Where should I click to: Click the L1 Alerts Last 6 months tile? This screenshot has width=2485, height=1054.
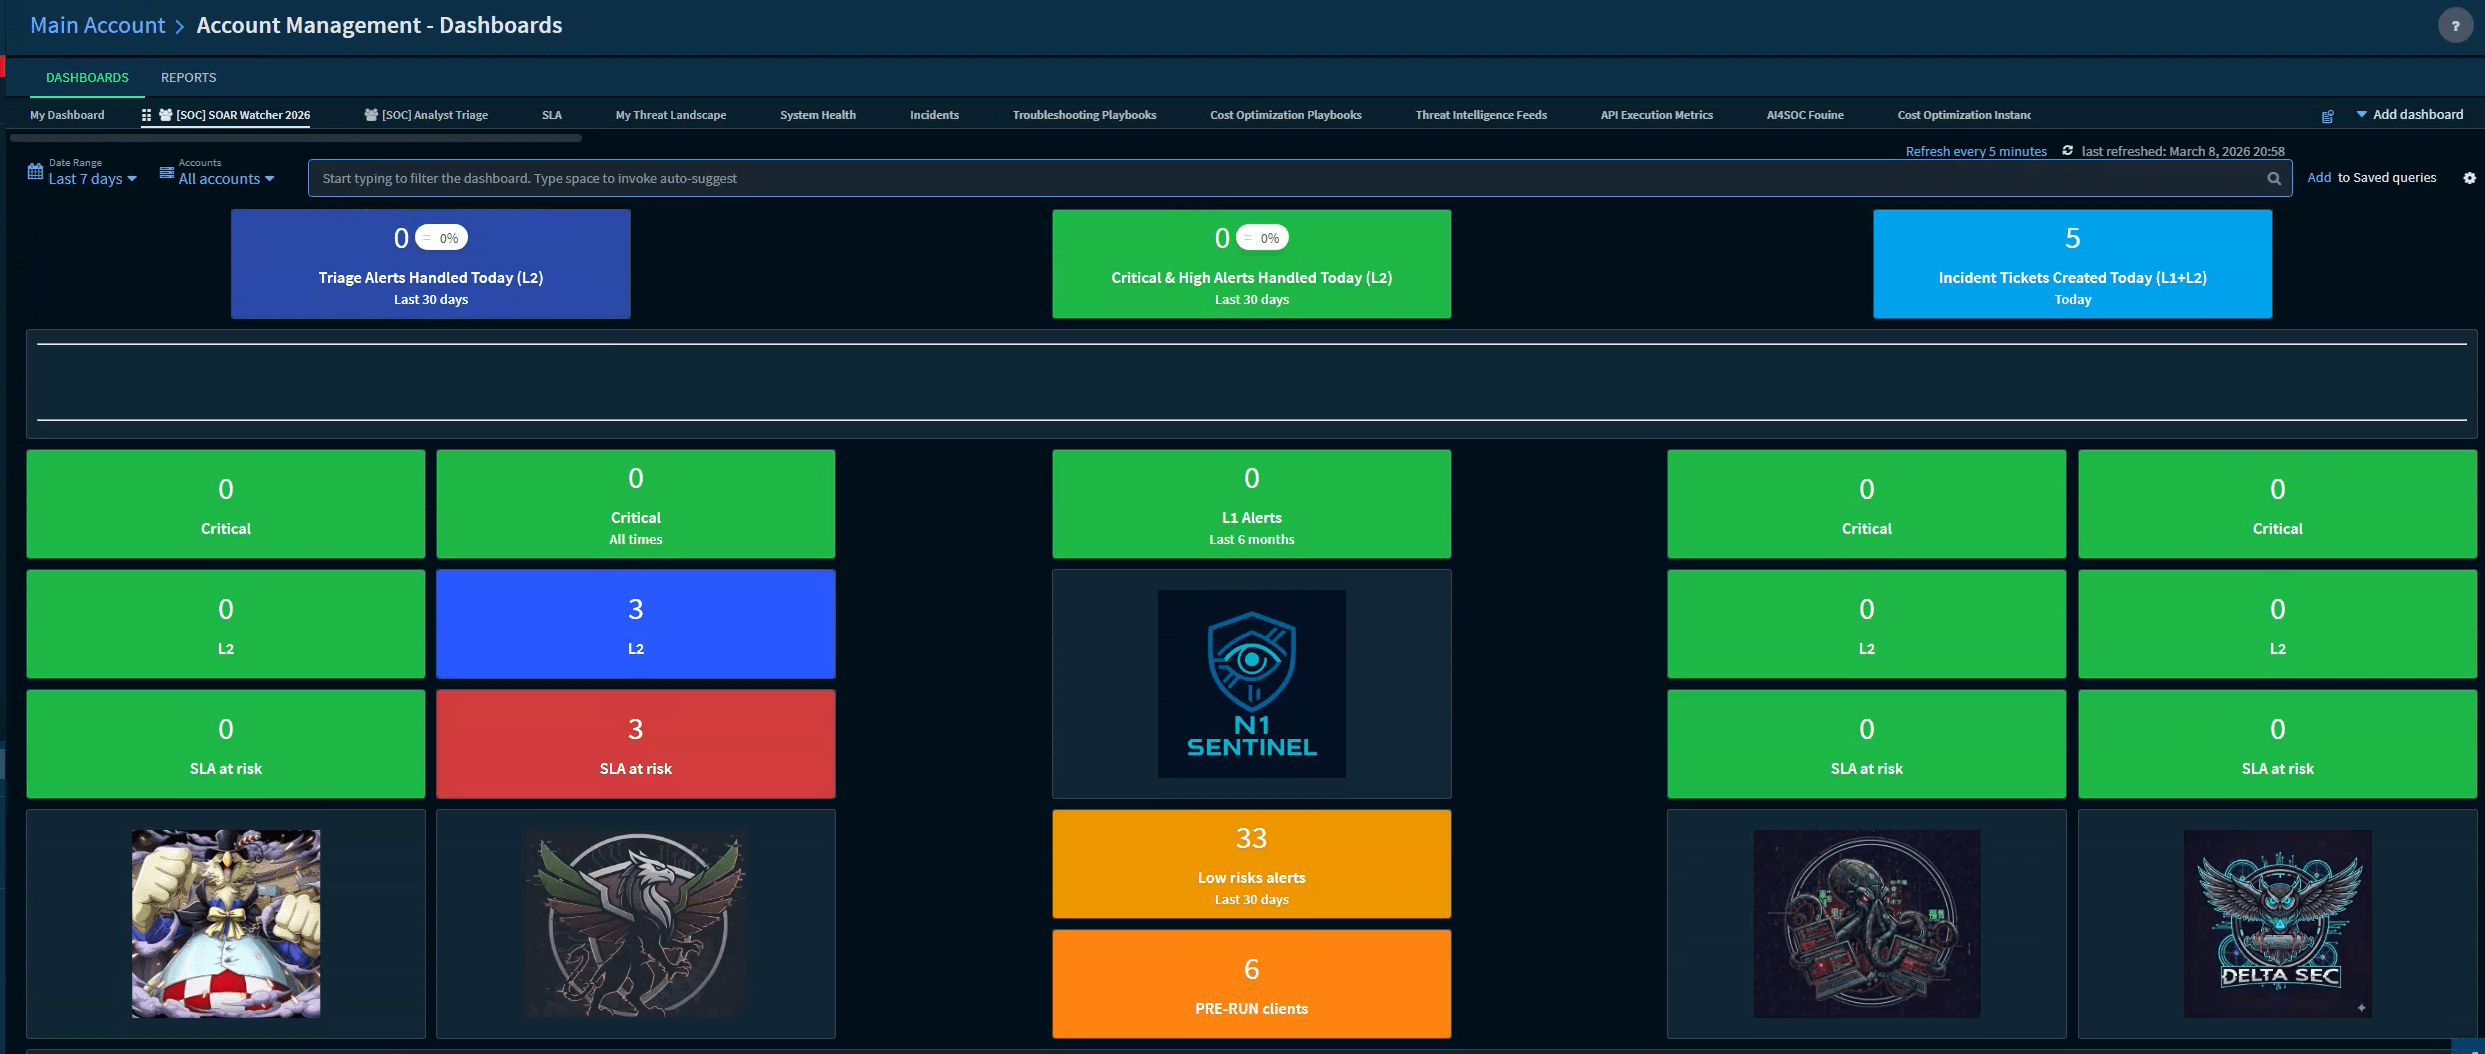pos(1252,504)
